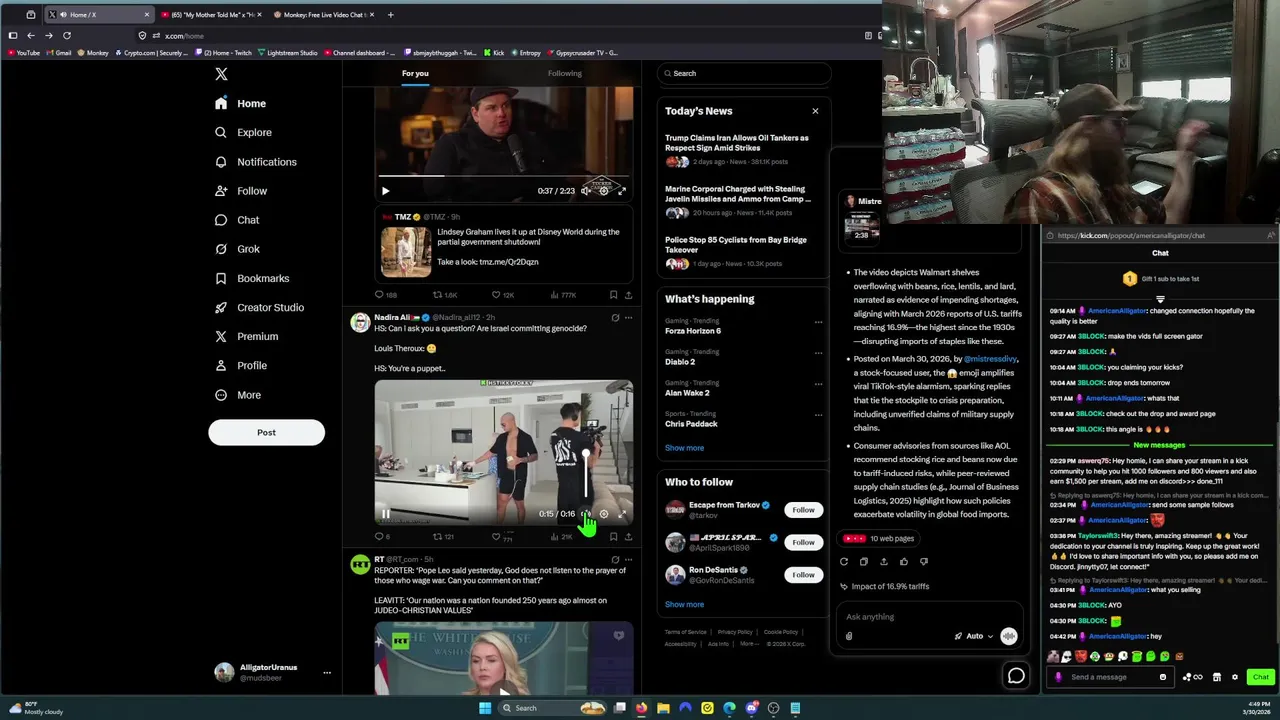Open floating chat bubble button

1016,676
